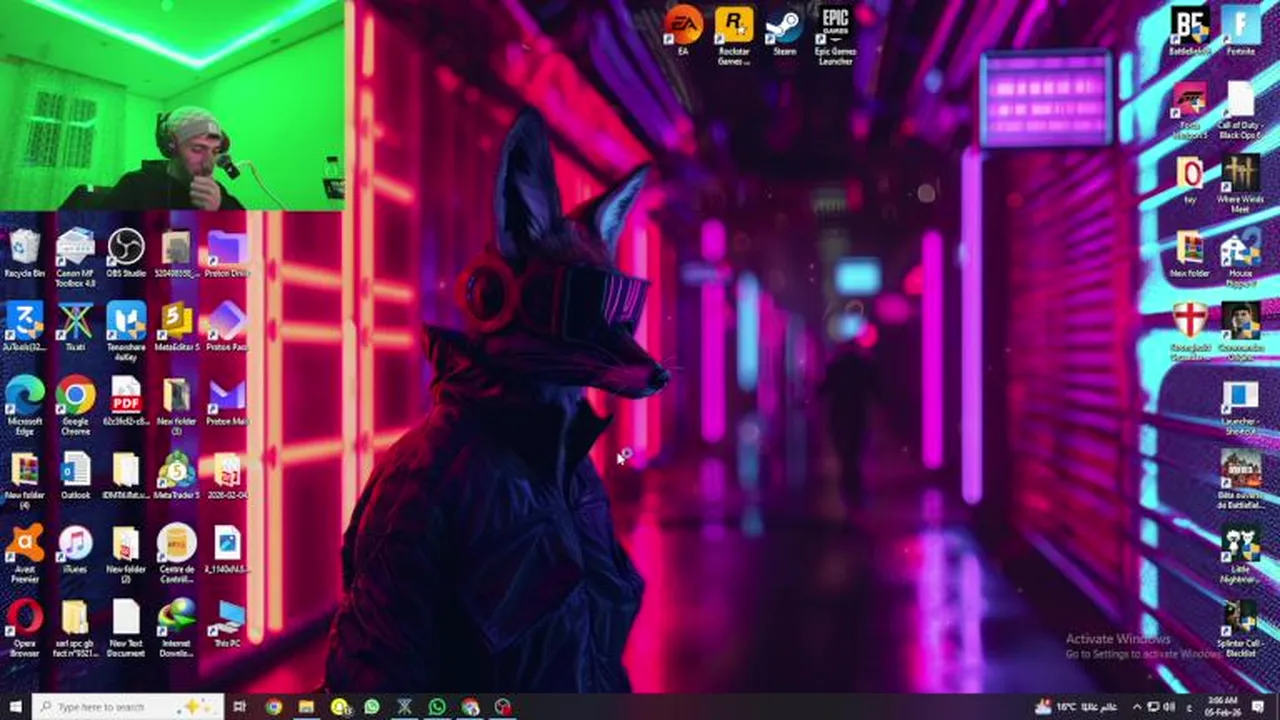The image size is (1280, 720).
Task: Select the Steam desktop shortcut
Action: point(785,30)
